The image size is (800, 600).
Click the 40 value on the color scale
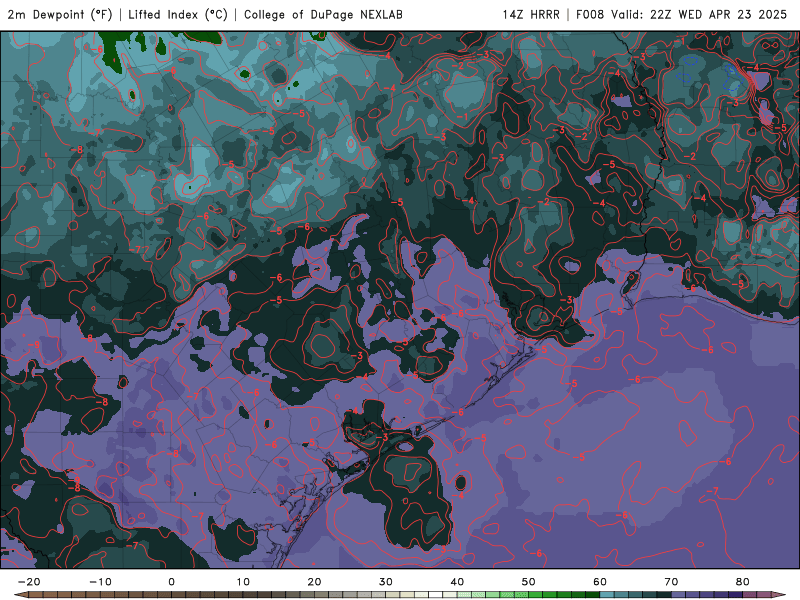click(x=457, y=582)
